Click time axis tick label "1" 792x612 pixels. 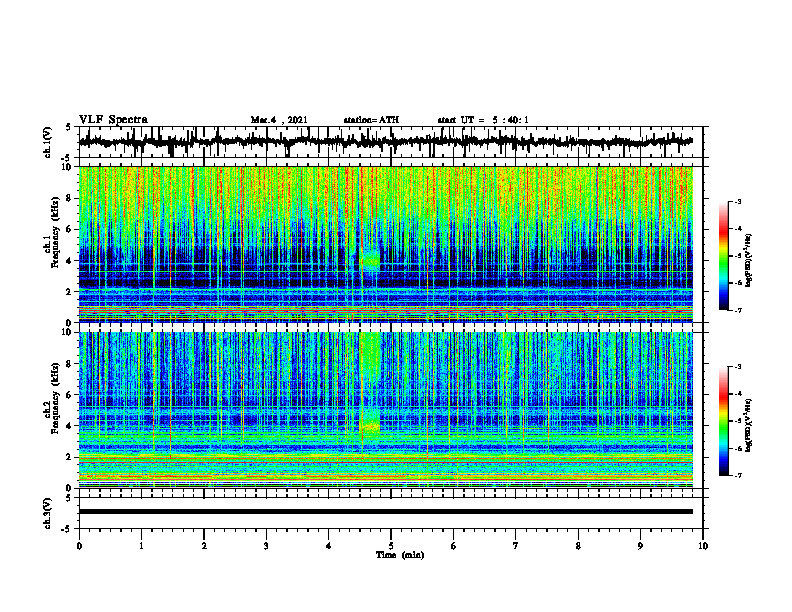[x=141, y=546]
